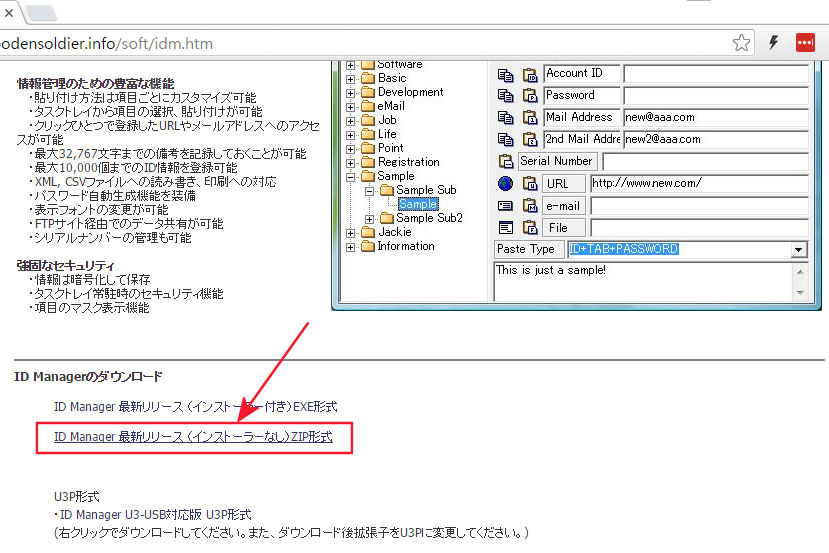829x553 pixels.
Task: Open the Paste Type dropdown arrow
Action: 798,250
